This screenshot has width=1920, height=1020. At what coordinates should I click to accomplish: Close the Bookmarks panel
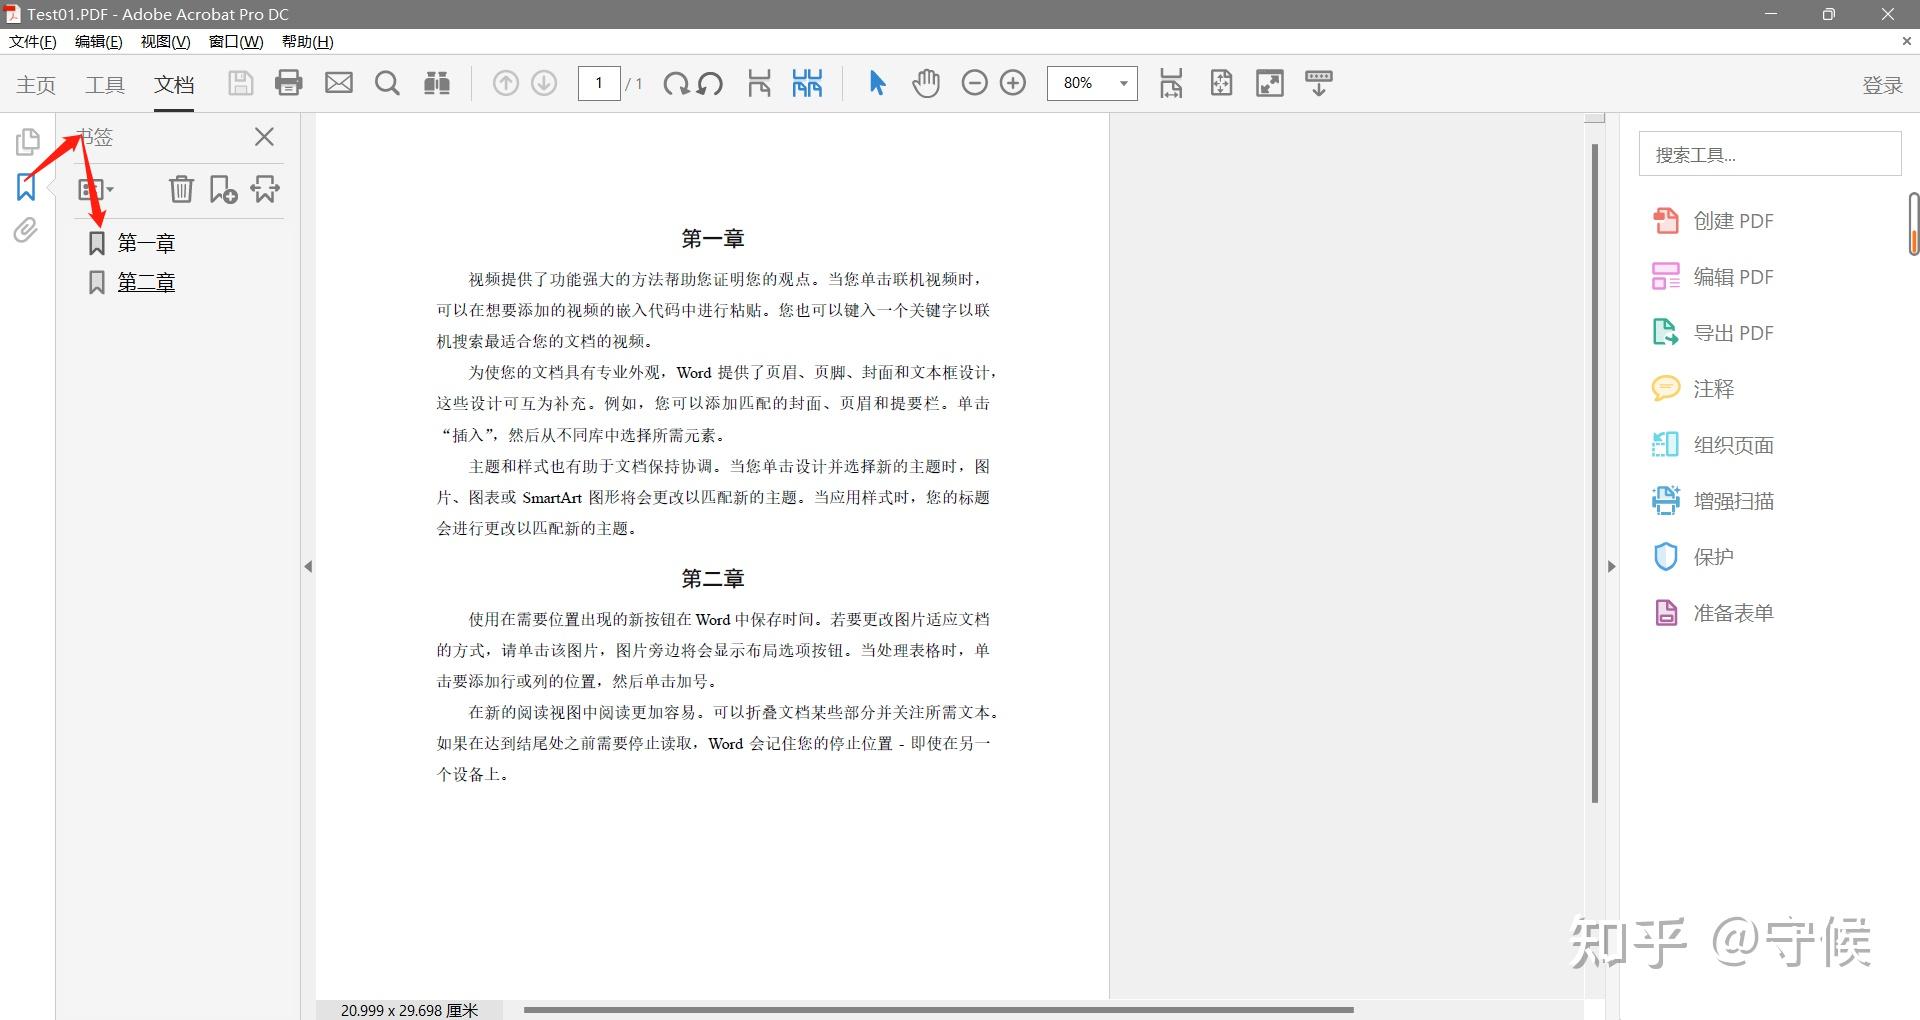[264, 137]
